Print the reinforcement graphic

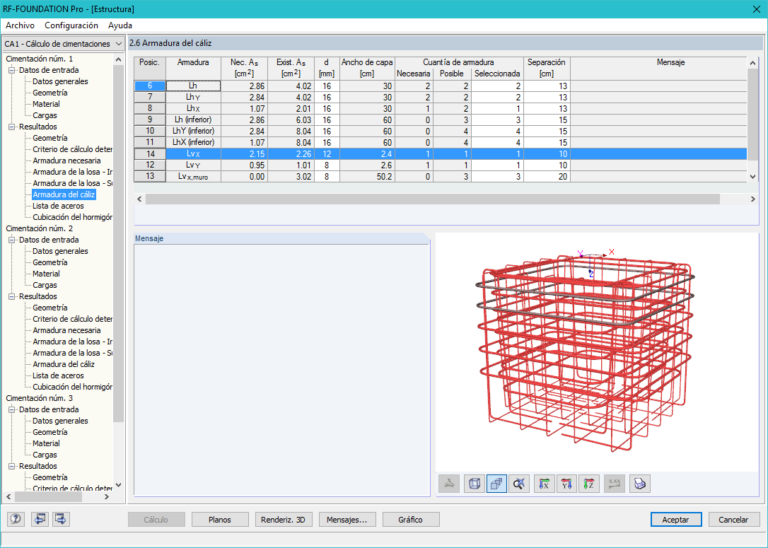click(x=640, y=484)
